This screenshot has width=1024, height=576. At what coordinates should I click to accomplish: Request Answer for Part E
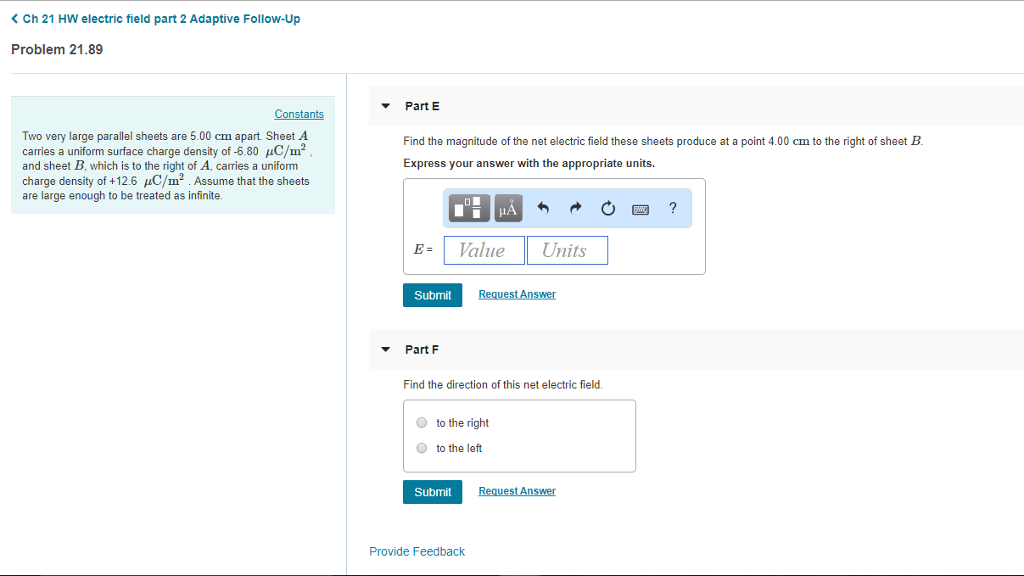click(x=517, y=293)
